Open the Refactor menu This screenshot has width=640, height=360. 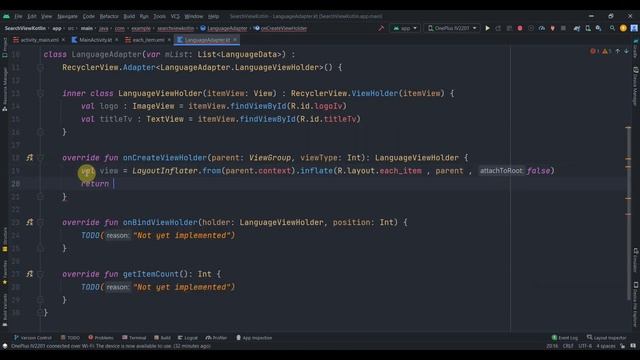pos(109,16)
